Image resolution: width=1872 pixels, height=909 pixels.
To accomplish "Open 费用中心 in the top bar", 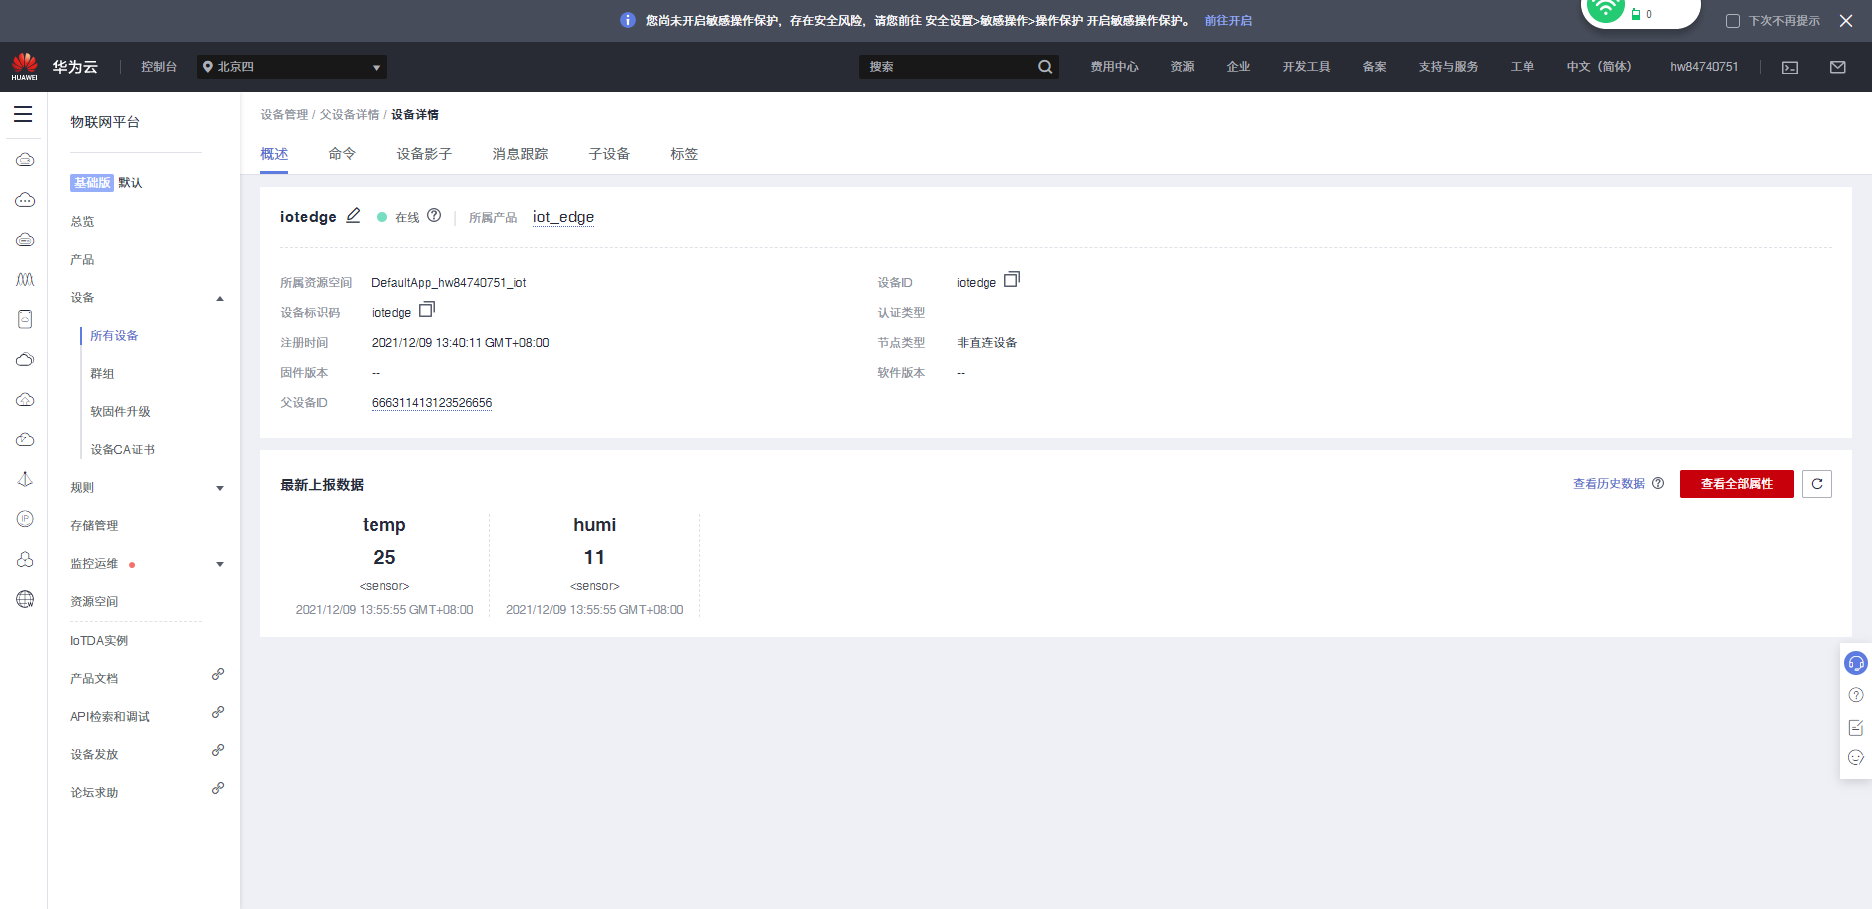I will pos(1114,67).
